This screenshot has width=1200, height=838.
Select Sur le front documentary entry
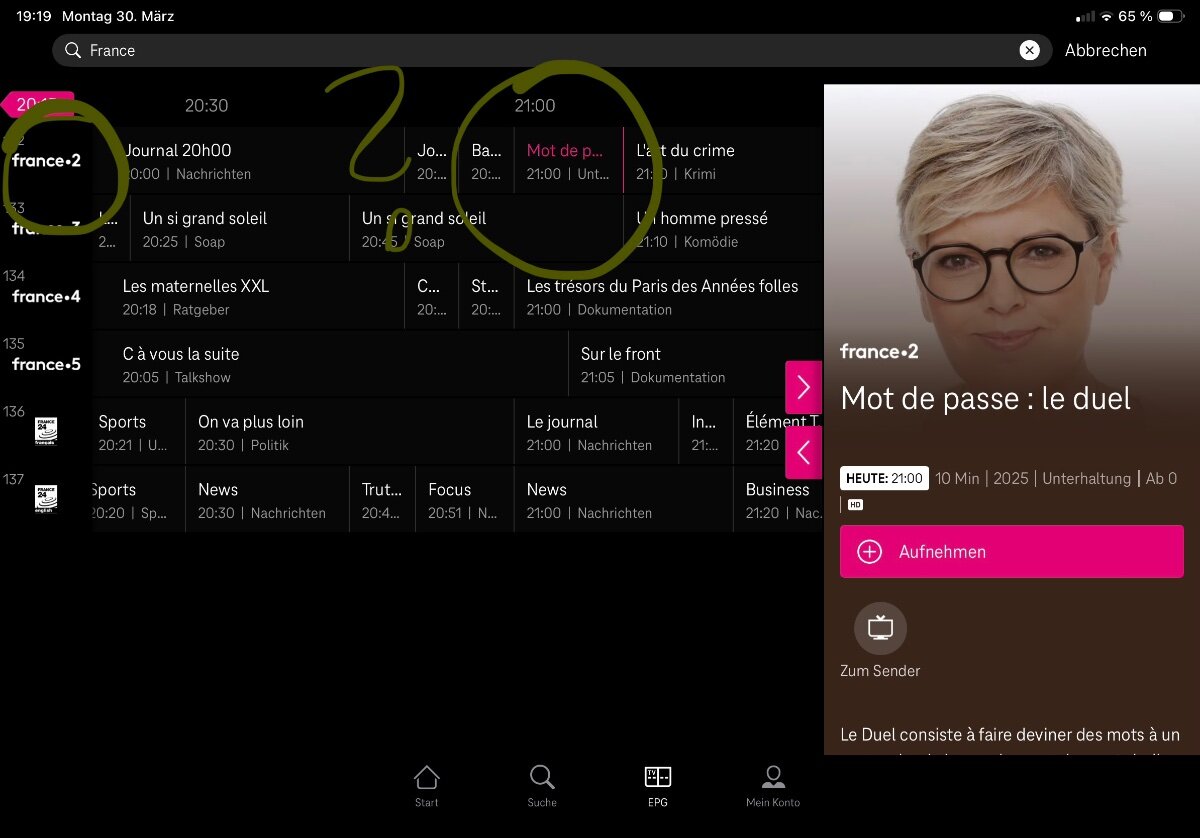680,365
